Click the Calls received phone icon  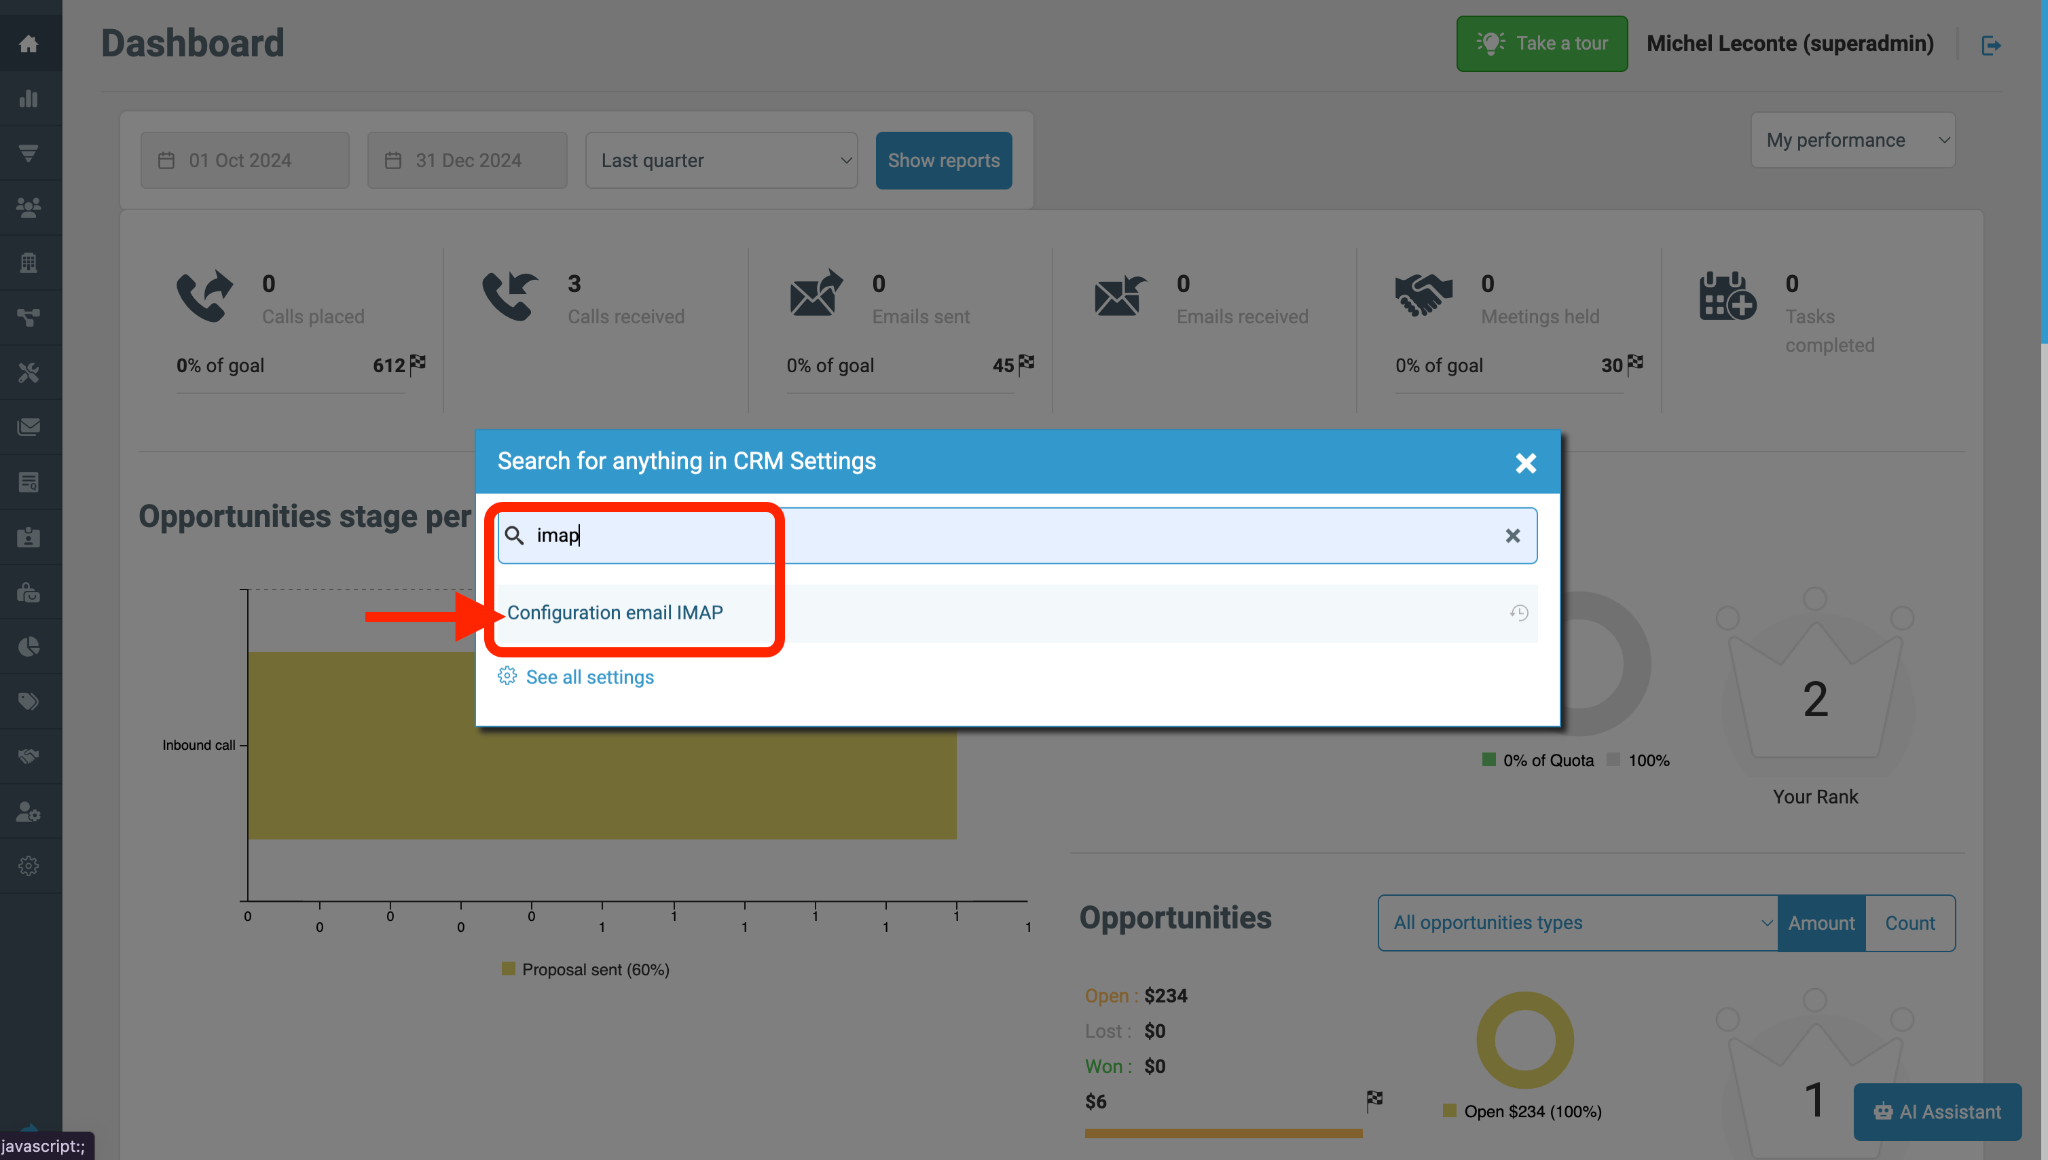pyautogui.click(x=510, y=296)
